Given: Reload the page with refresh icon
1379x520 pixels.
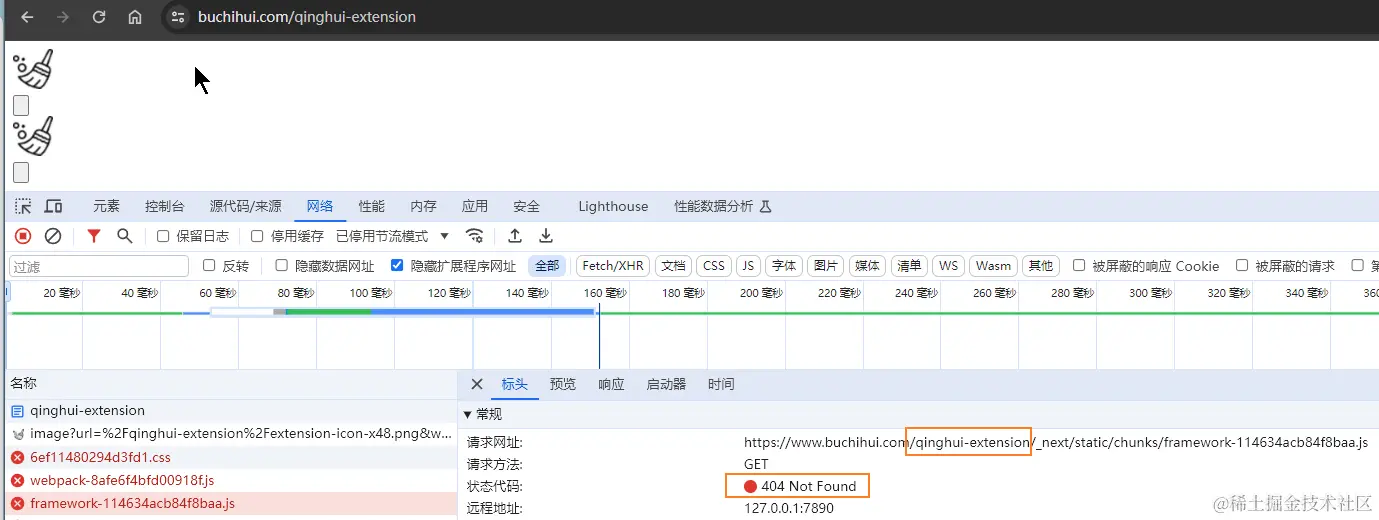Looking at the screenshot, I should 99,17.
